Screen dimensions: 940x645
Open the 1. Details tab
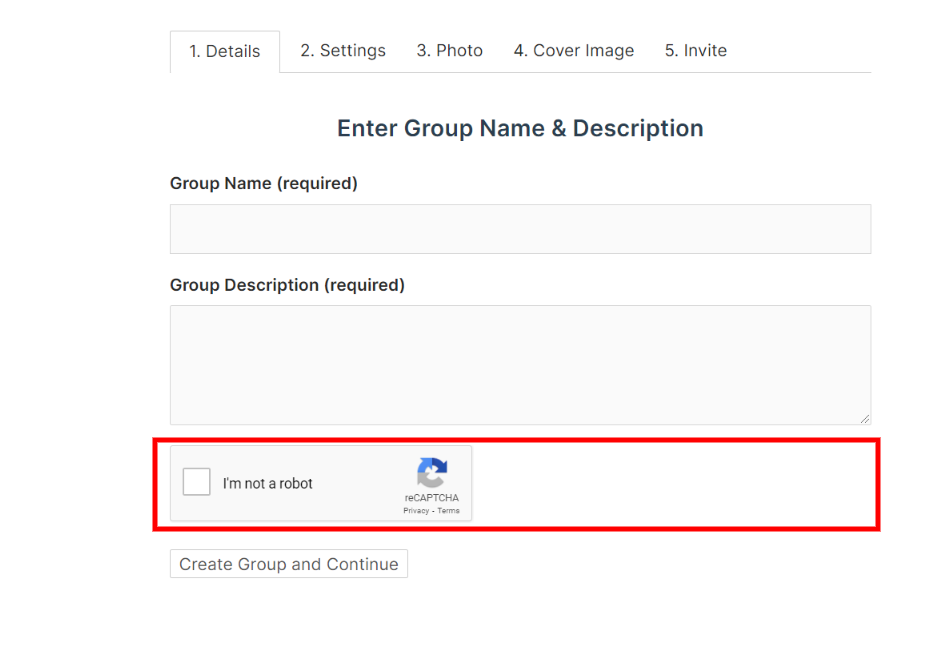(x=225, y=52)
